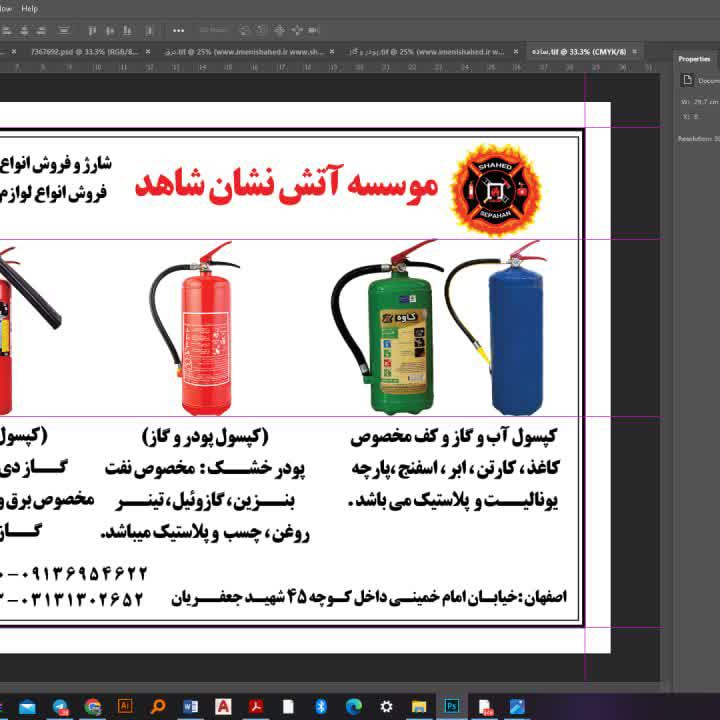Click the green fire extinguisher image
Screen dimensions: 720x720
pyautogui.click(x=387, y=327)
